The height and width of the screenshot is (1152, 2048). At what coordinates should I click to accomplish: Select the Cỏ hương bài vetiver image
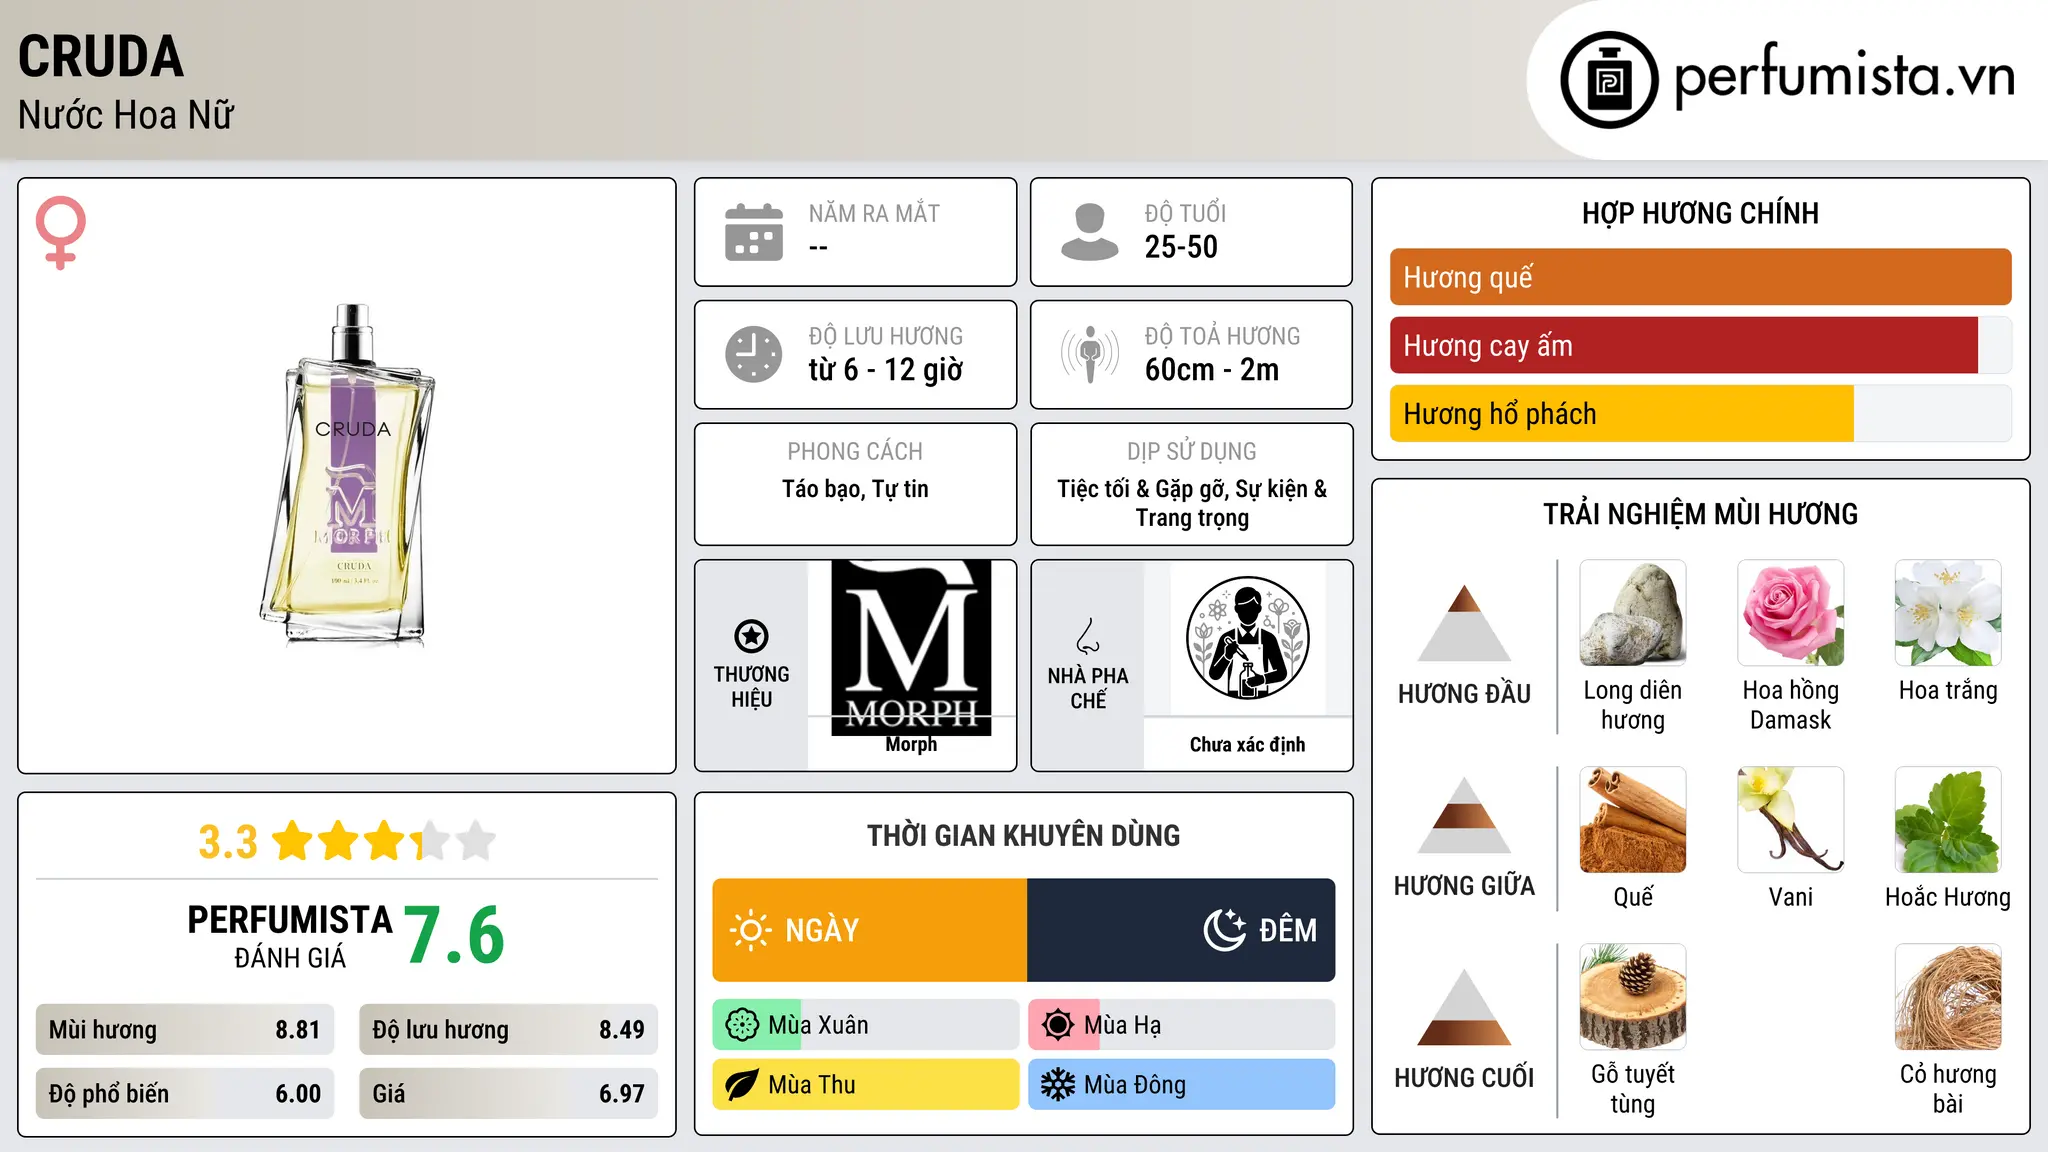click(x=1948, y=997)
